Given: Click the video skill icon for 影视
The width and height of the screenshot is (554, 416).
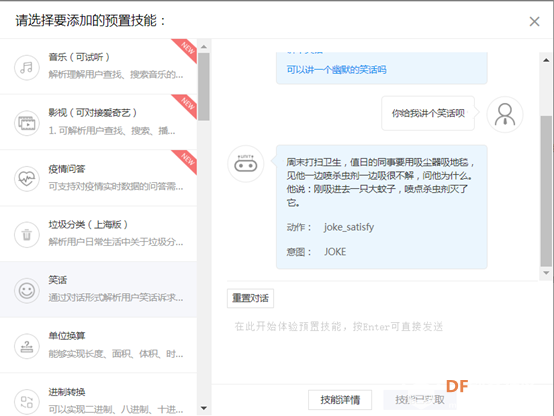Looking at the screenshot, I should pyautogui.click(x=27, y=123).
